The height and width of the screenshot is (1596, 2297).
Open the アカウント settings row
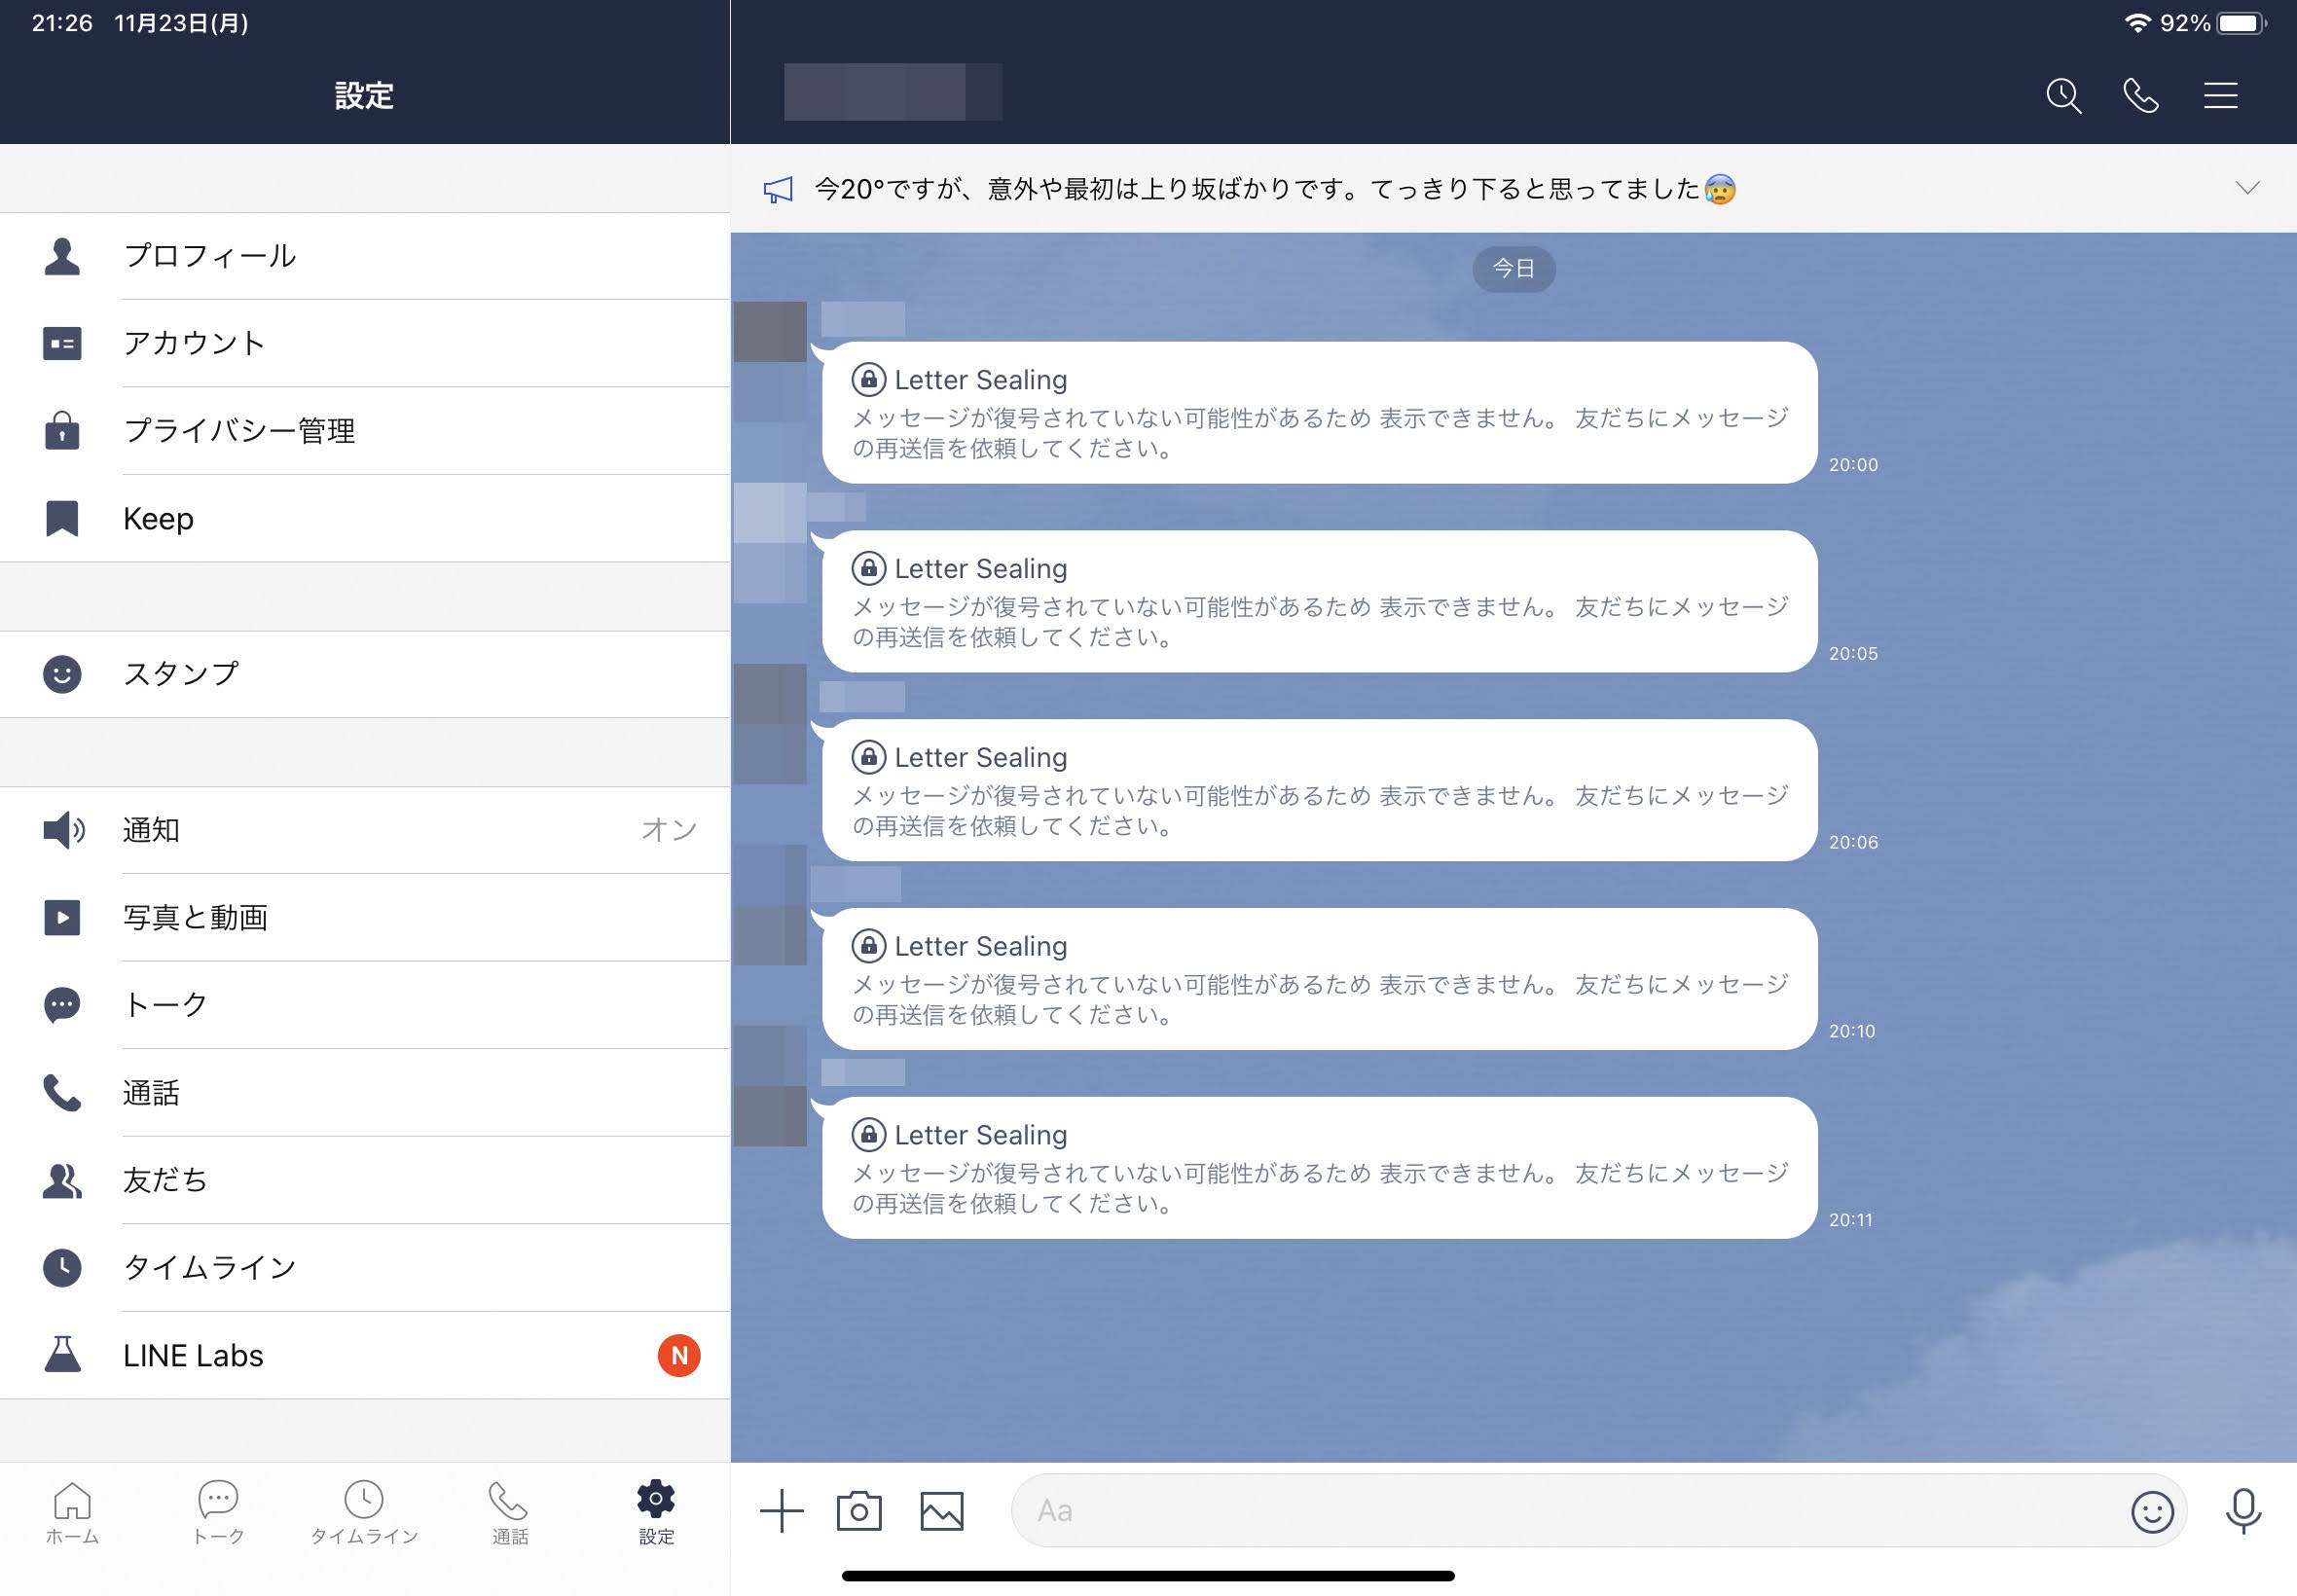pyautogui.click(x=365, y=343)
